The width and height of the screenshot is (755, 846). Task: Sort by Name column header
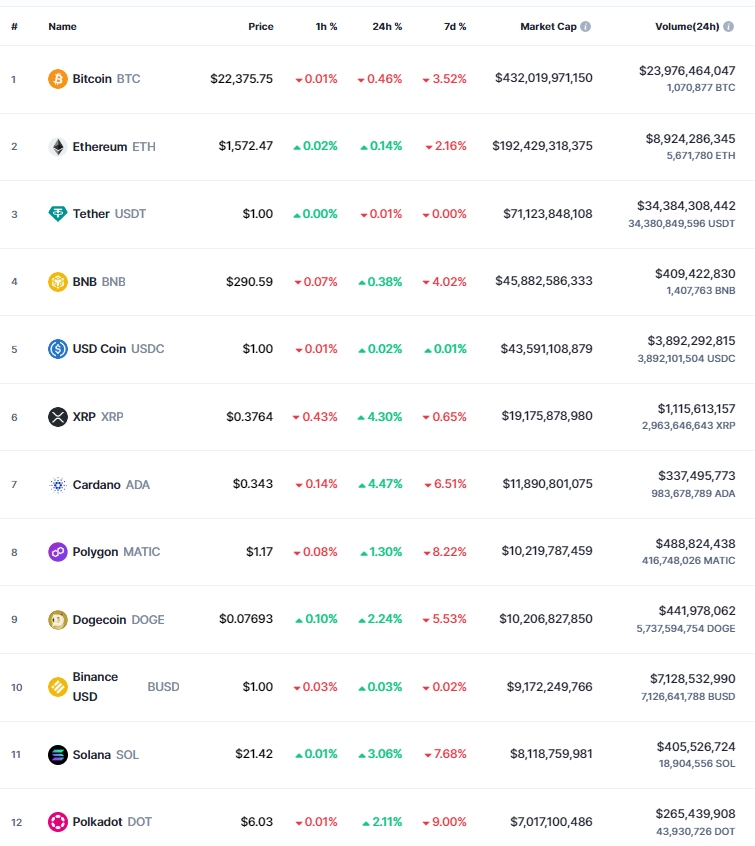(63, 26)
